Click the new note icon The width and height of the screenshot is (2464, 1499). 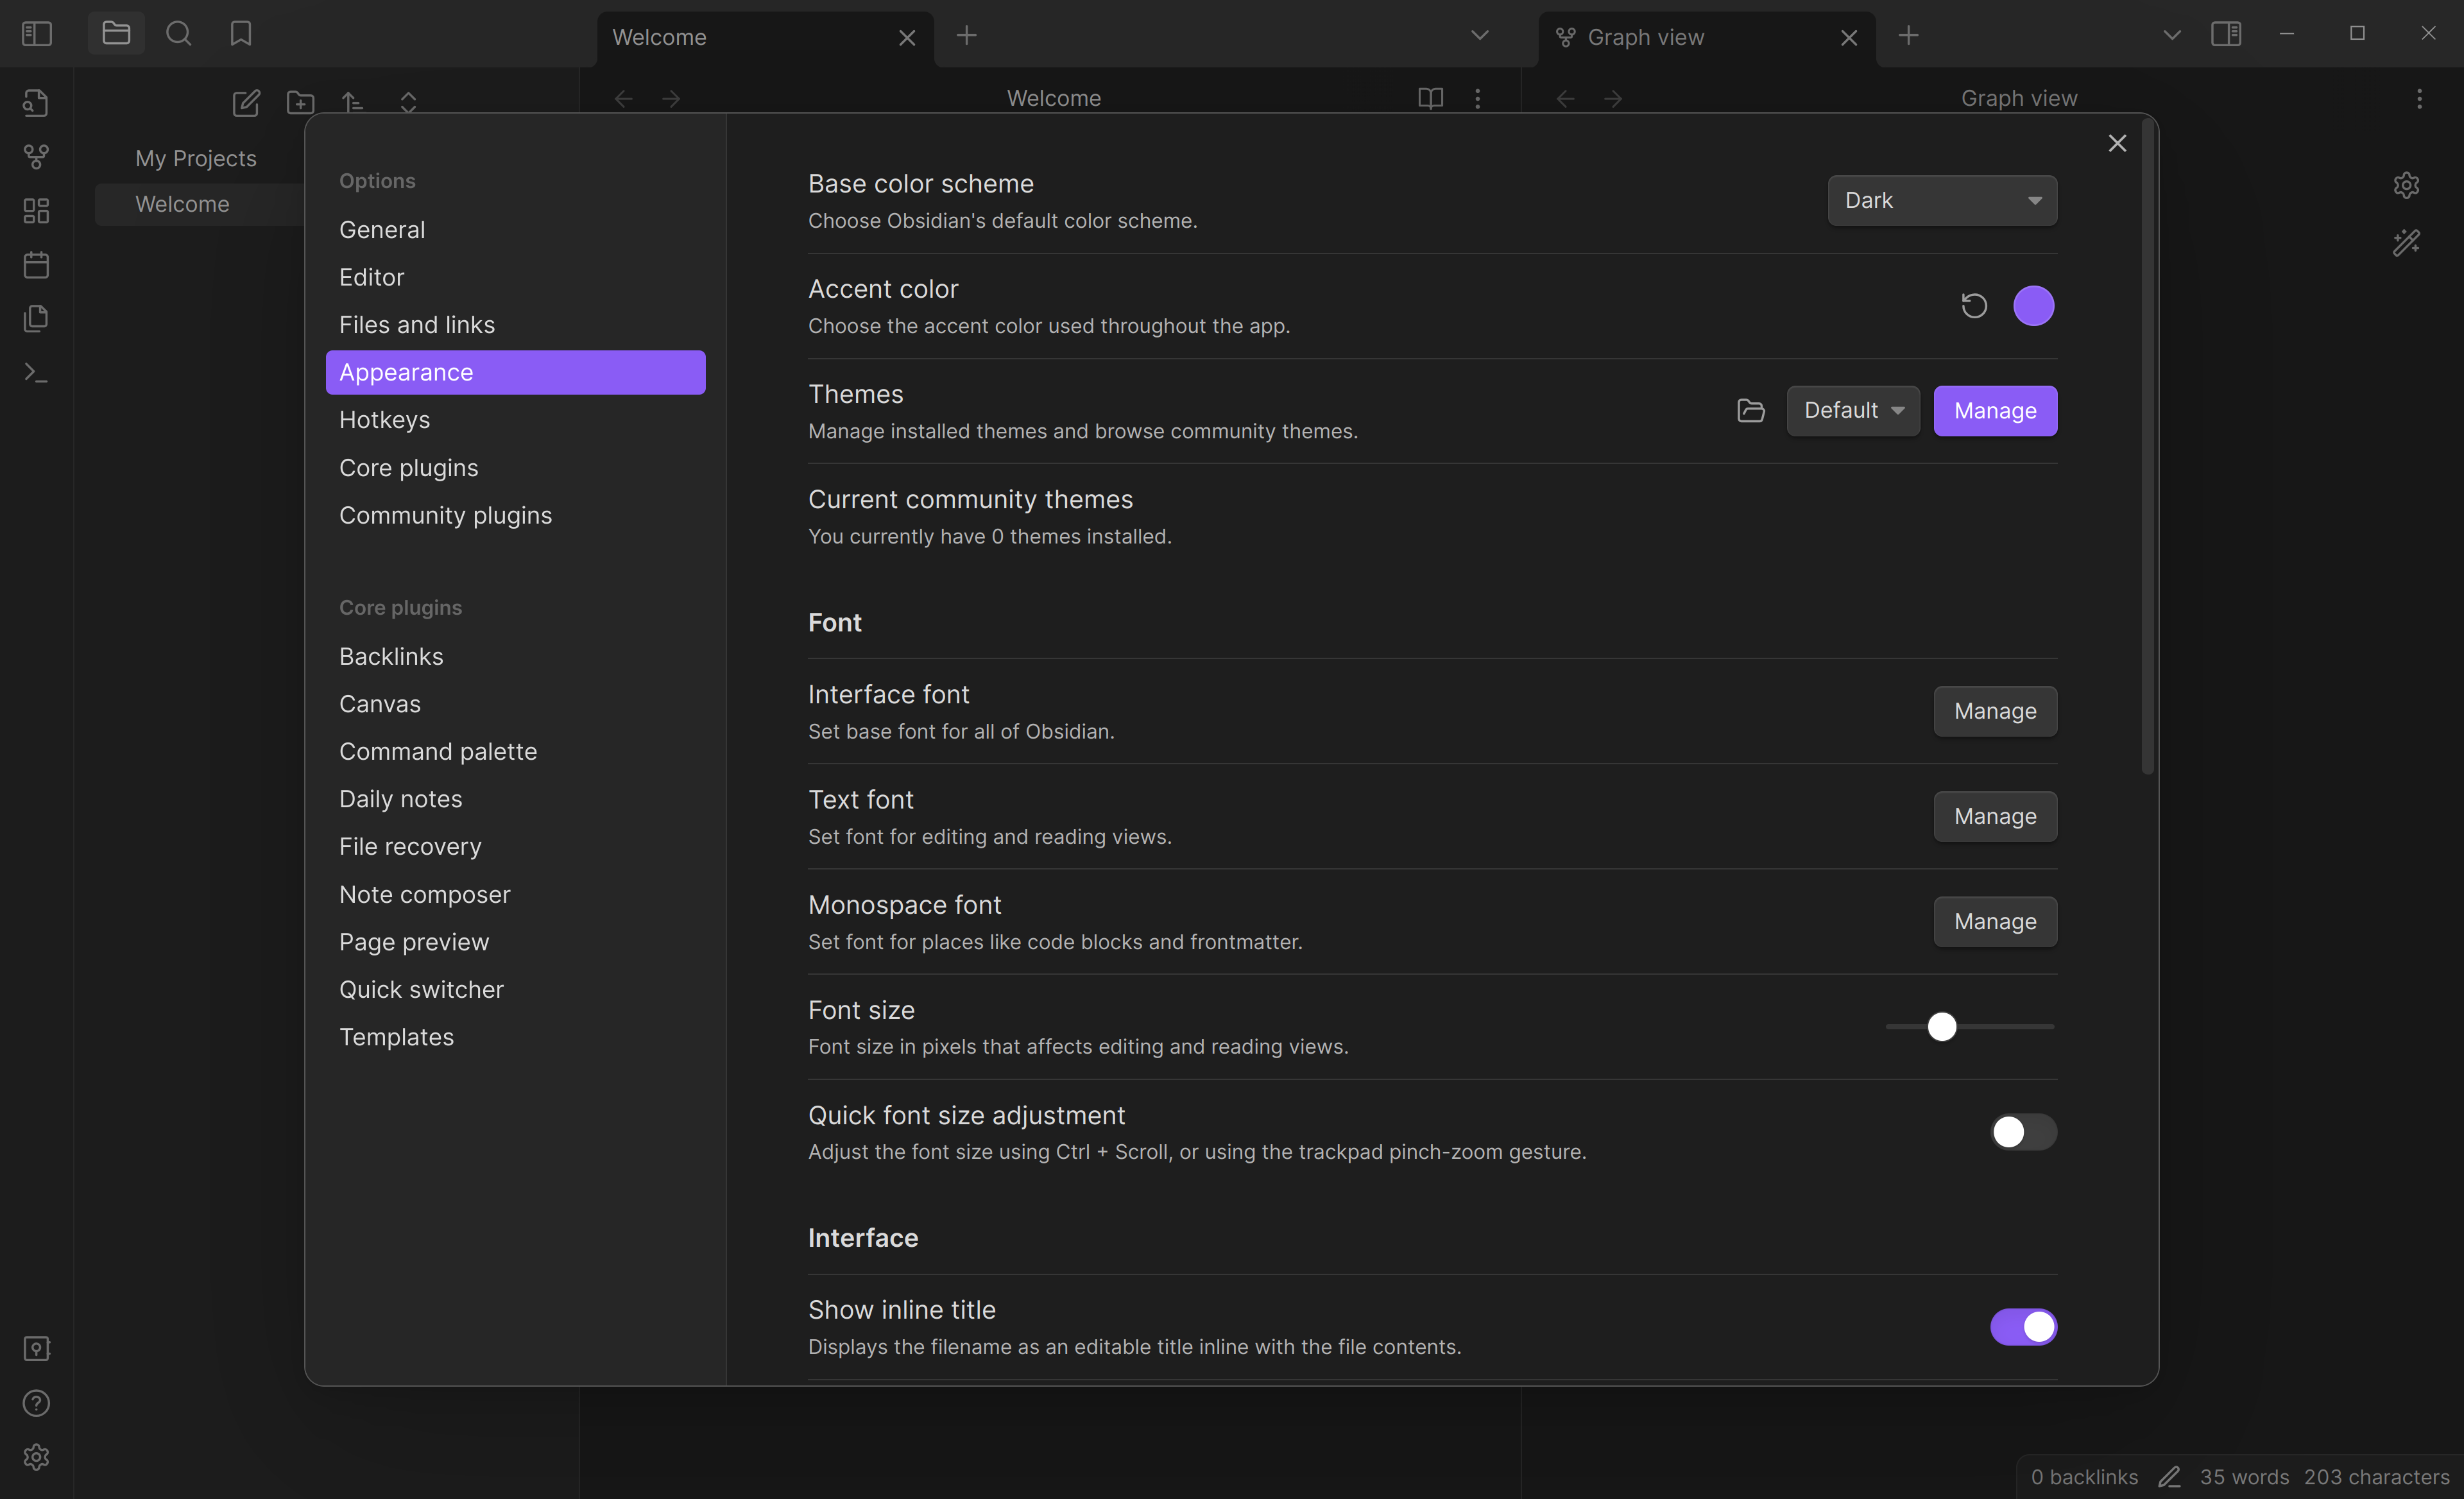tap(246, 102)
